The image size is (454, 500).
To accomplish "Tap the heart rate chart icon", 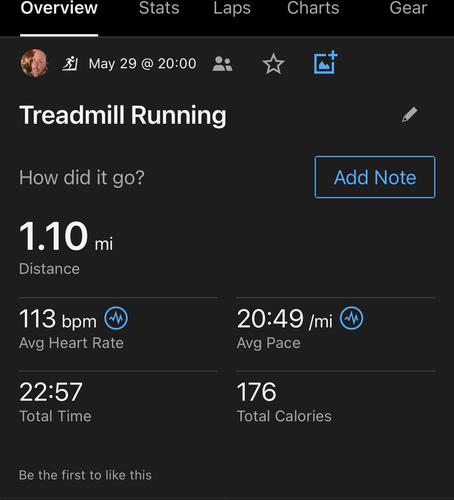I will tap(116, 318).
